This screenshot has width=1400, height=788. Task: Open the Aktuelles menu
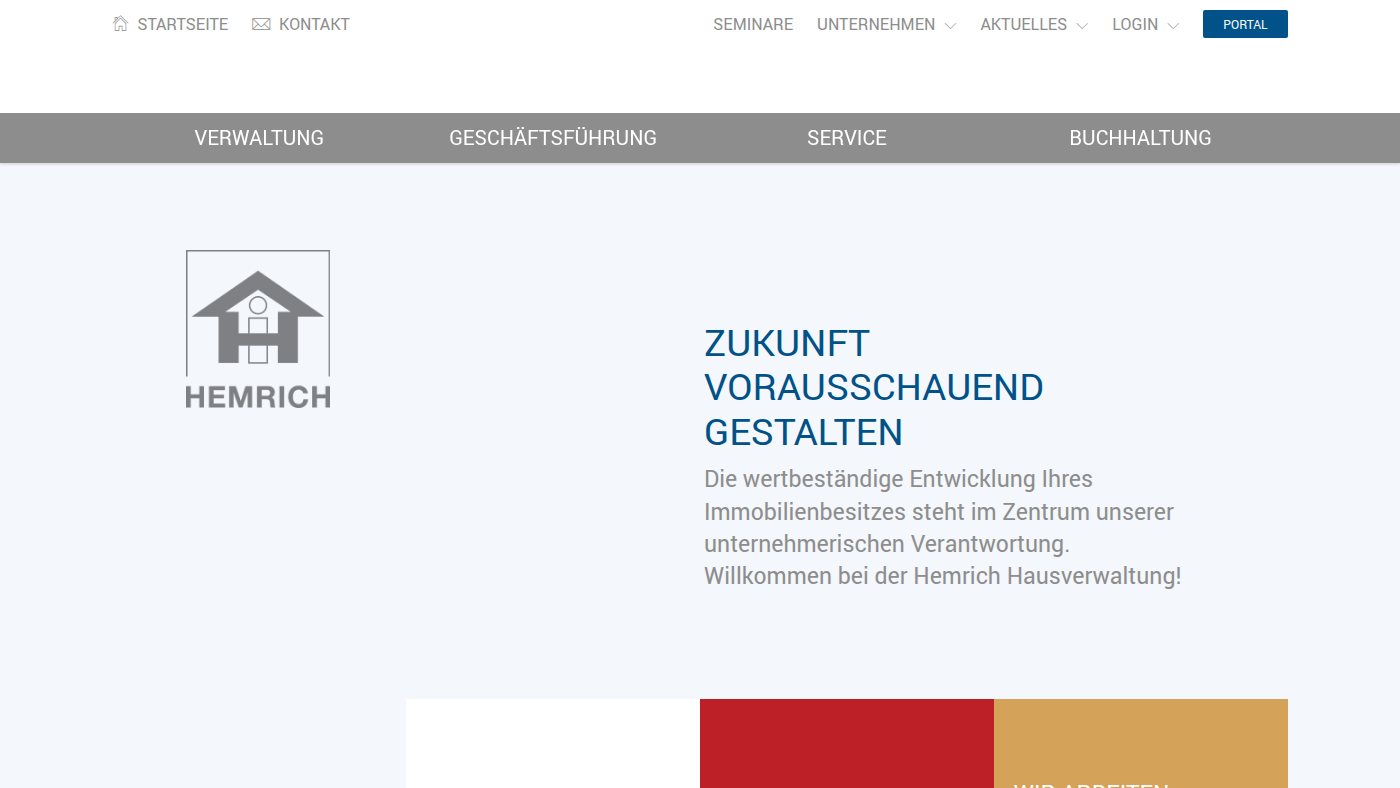[x=1023, y=24]
